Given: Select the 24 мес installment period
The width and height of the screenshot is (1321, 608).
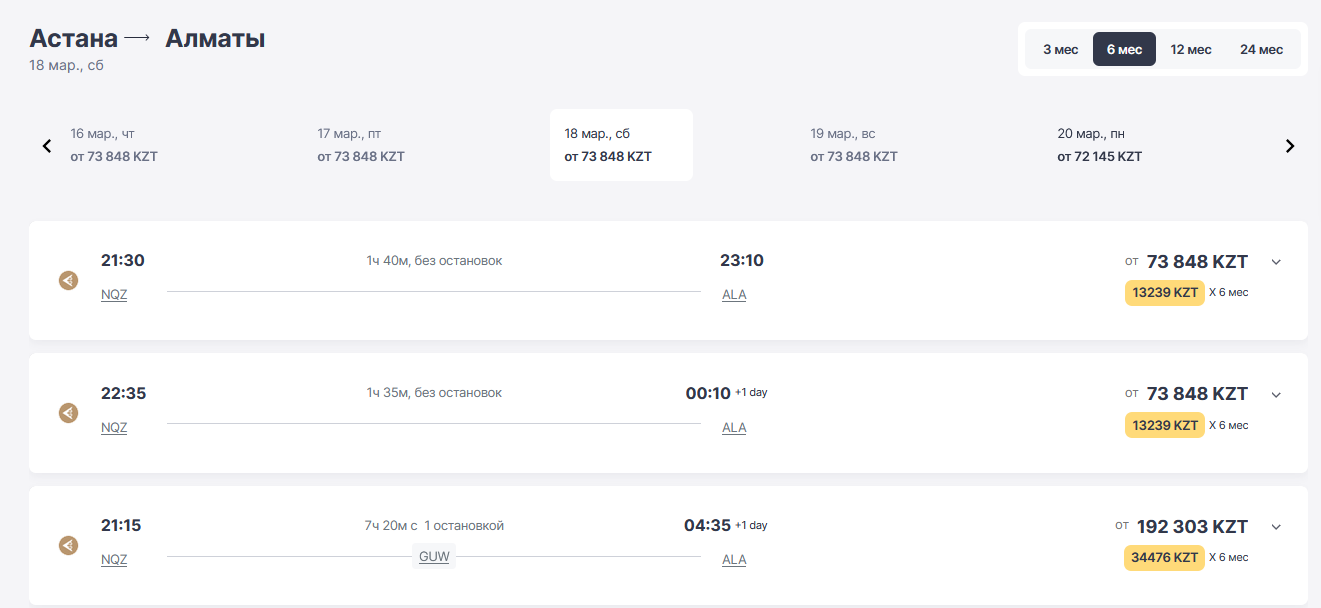Looking at the screenshot, I should (x=1261, y=49).
